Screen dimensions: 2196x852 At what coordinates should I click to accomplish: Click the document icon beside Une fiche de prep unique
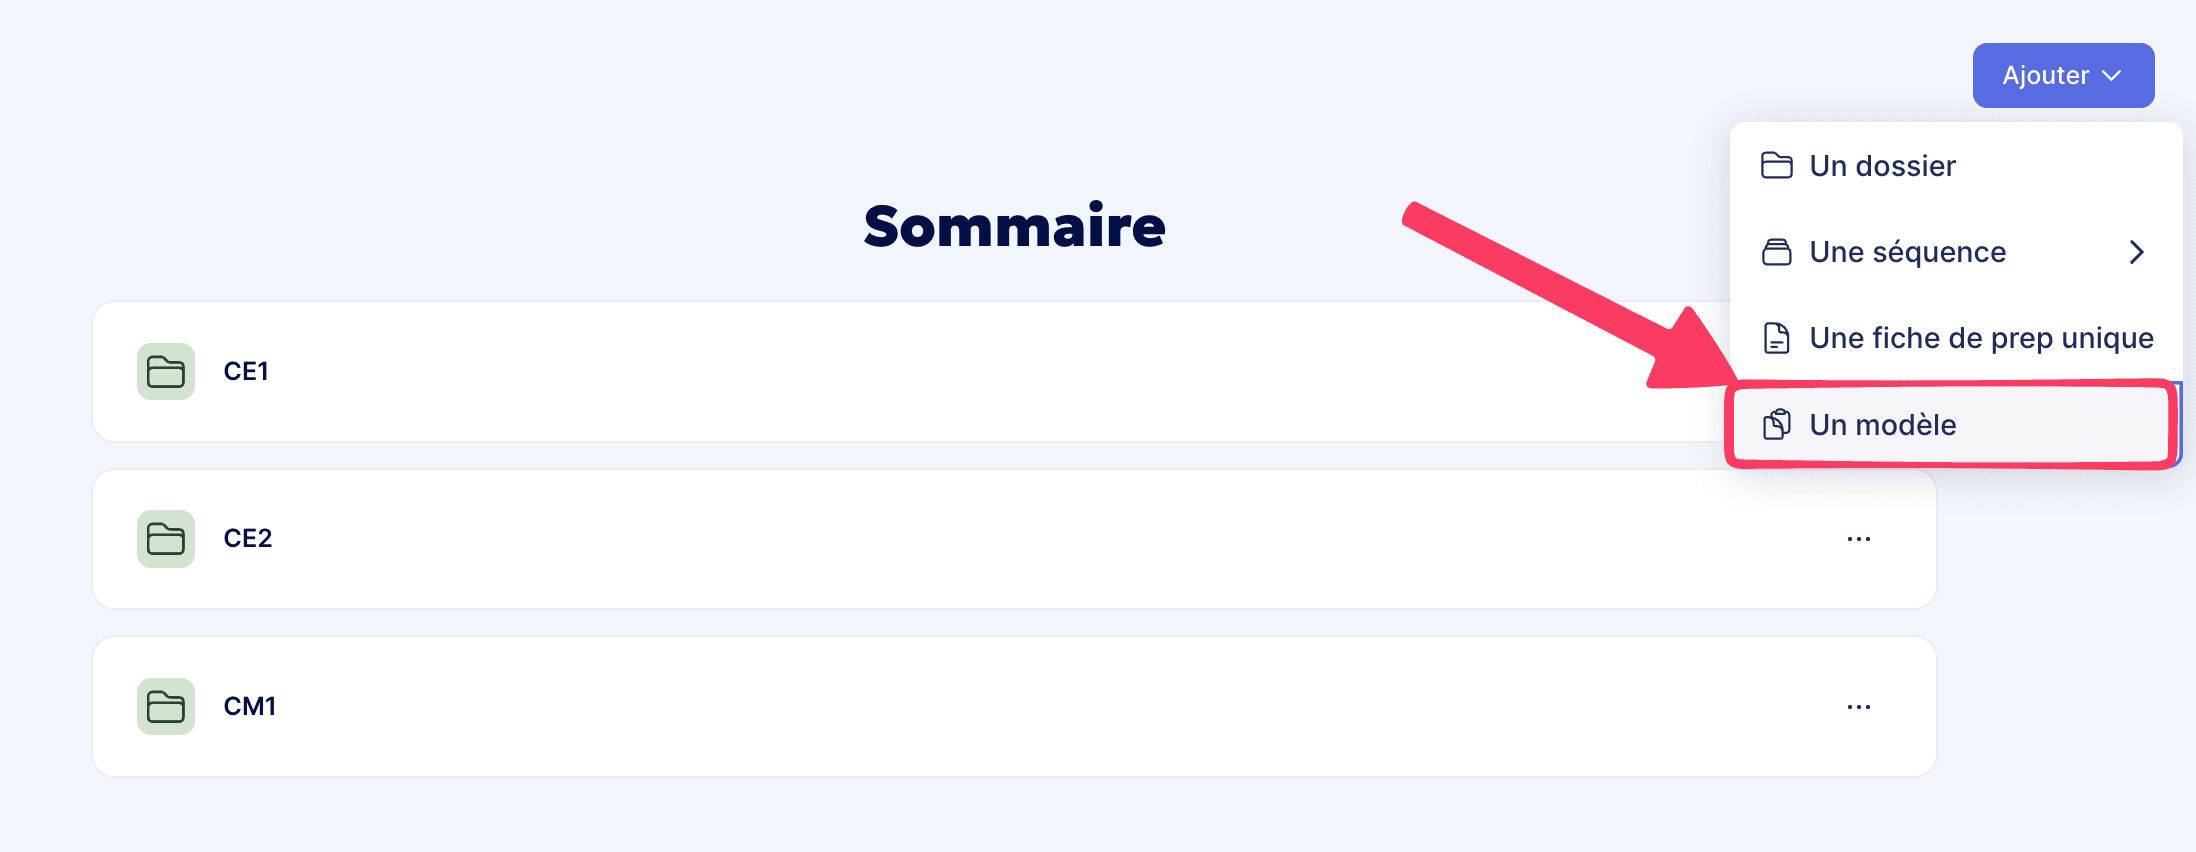[1777, 337]
